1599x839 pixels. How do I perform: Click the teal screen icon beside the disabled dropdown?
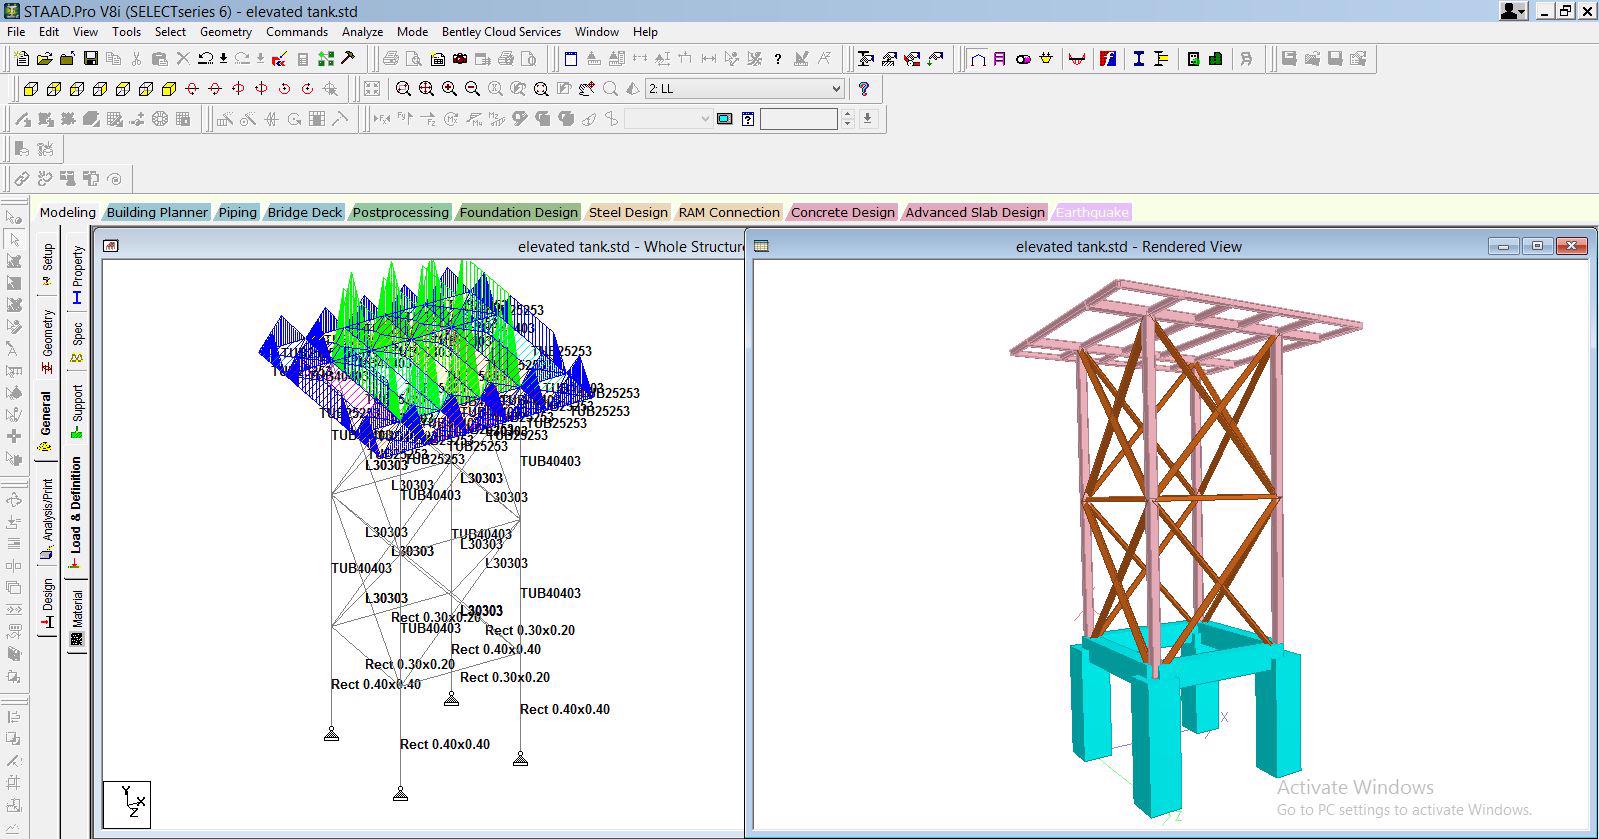[x=724, y=119]
